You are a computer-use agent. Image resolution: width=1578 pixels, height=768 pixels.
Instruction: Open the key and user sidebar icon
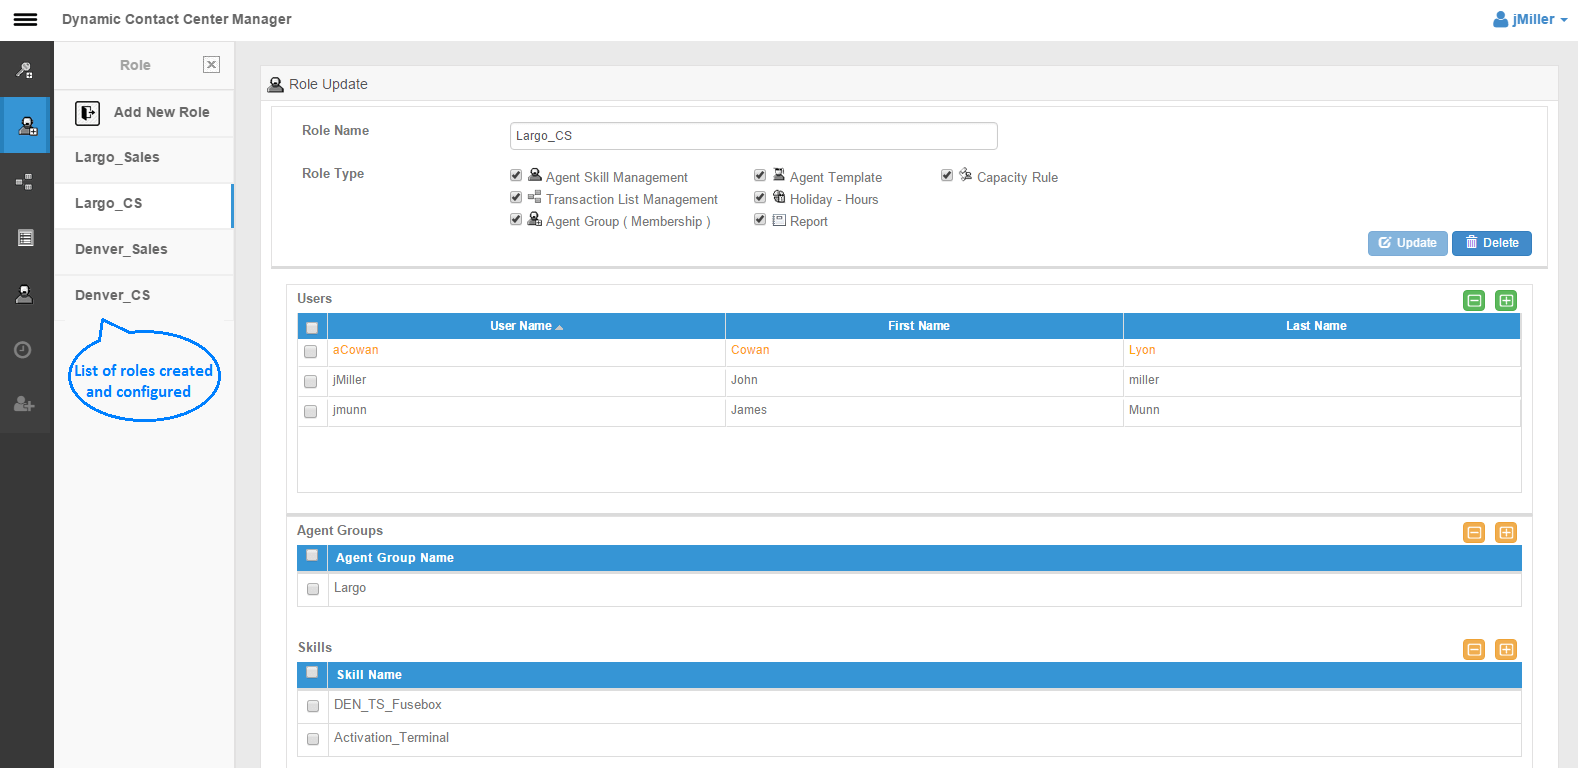tap(25, 70)
